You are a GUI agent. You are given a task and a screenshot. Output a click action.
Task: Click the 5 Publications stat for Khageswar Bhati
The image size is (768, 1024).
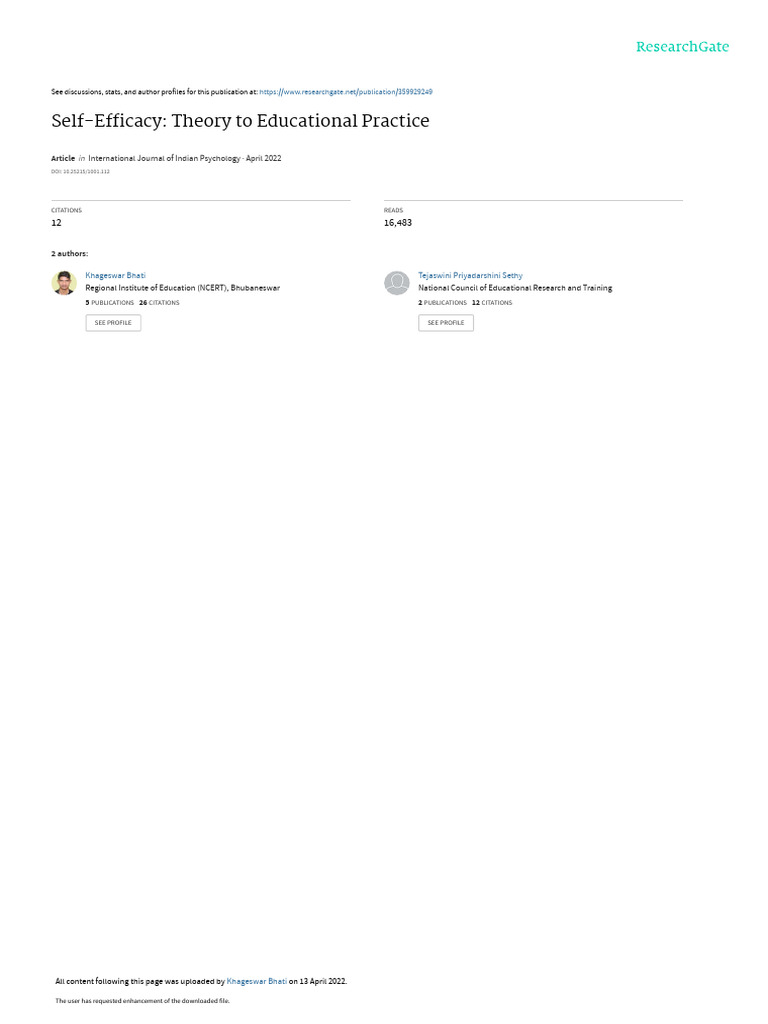(110, 303)
